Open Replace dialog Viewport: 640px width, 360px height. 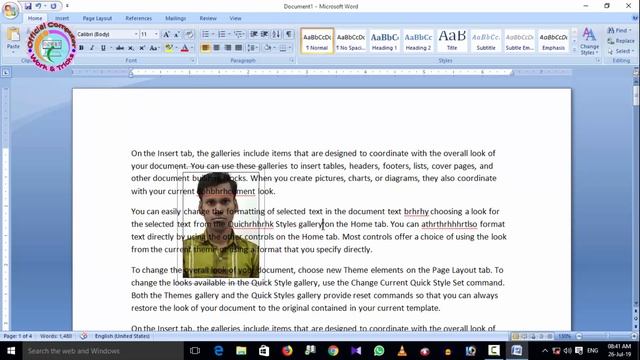(621, 41)
